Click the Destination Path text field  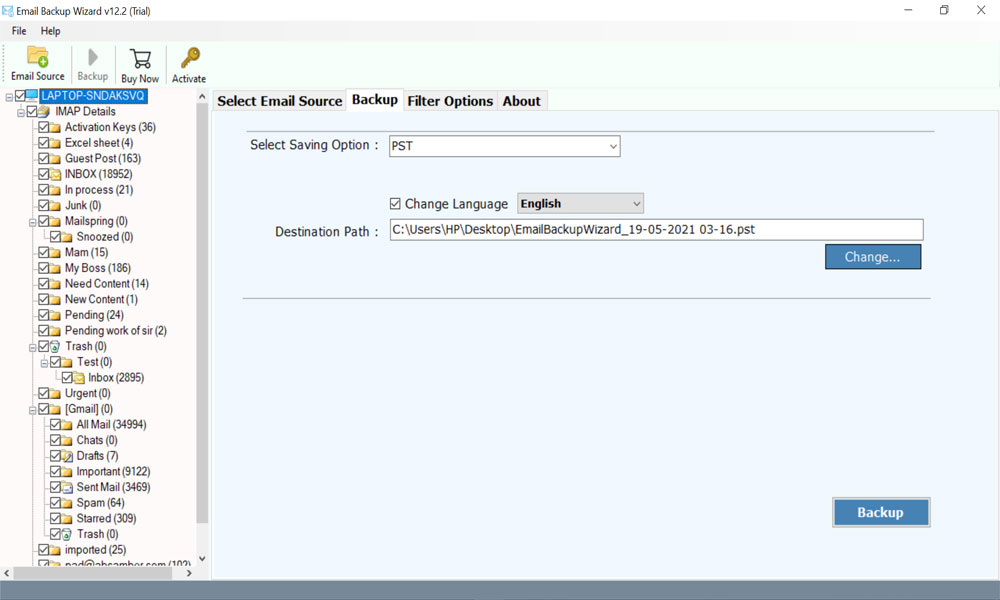(656, 230)
